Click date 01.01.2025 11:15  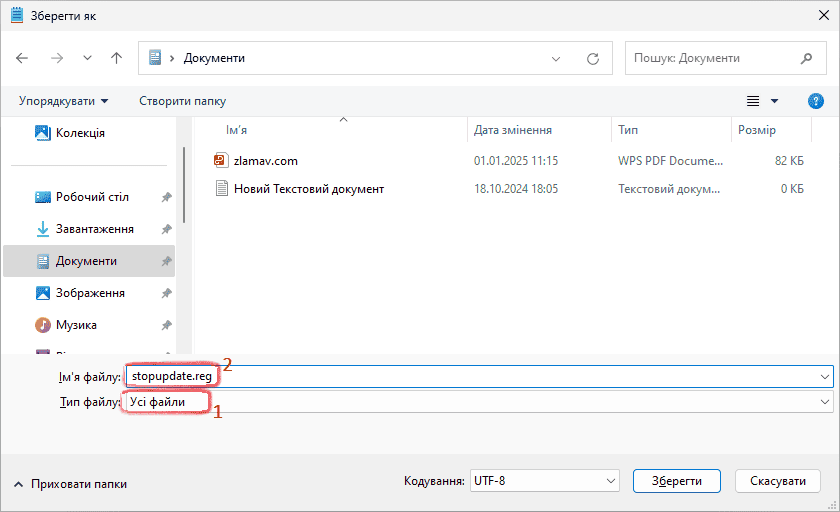tap(516, 161)
